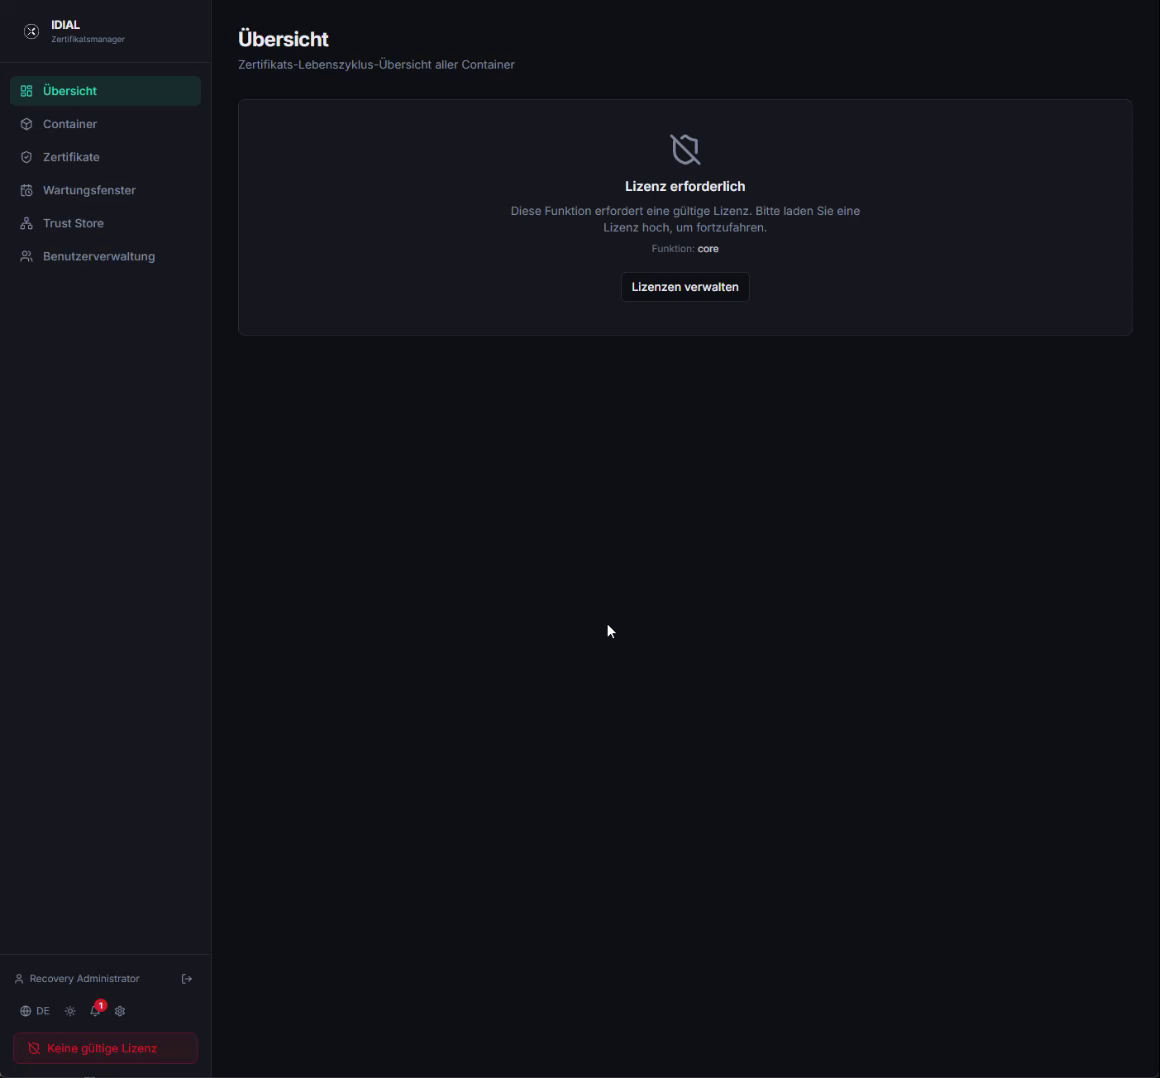Click the Container cube icon
The height and width of the screenshot is (1078, 1160).
coord(27,124)
